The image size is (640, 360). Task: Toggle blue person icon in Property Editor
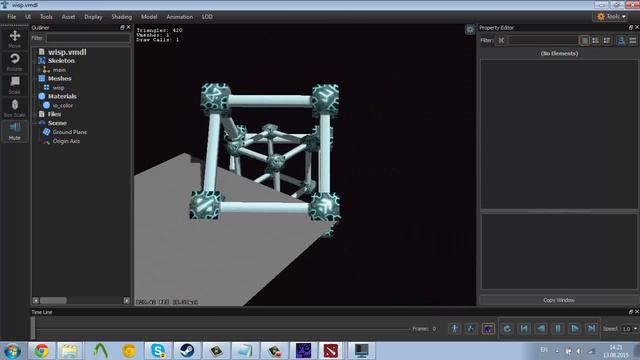click(x=621, y=40)
